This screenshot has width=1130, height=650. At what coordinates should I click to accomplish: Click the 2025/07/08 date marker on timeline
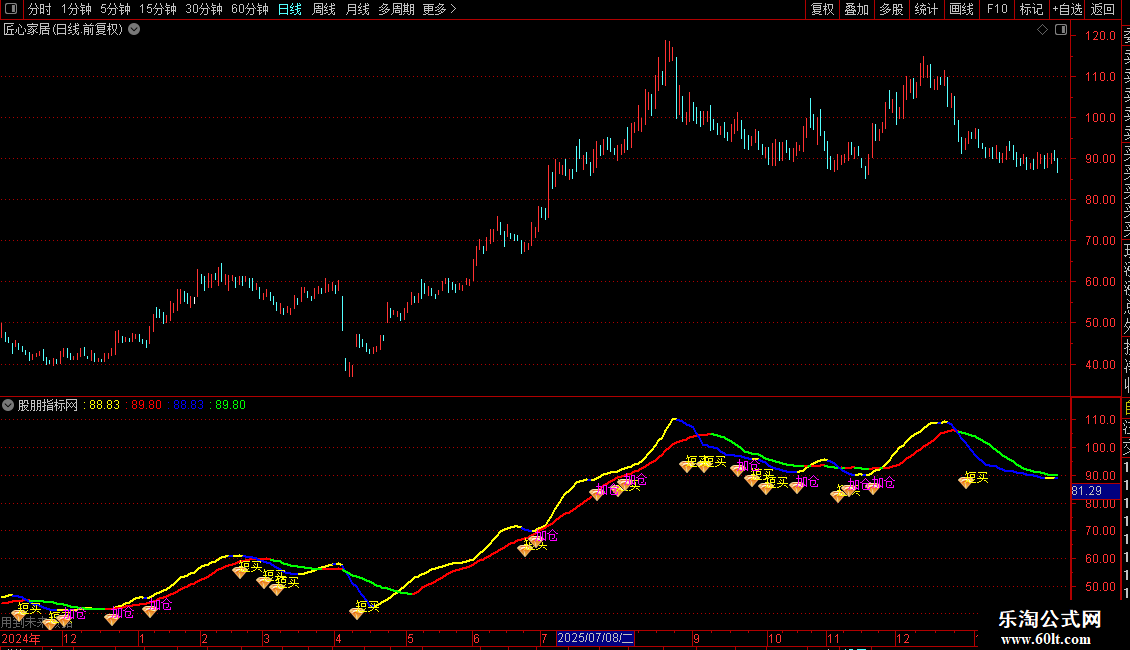tap(595, 638)
